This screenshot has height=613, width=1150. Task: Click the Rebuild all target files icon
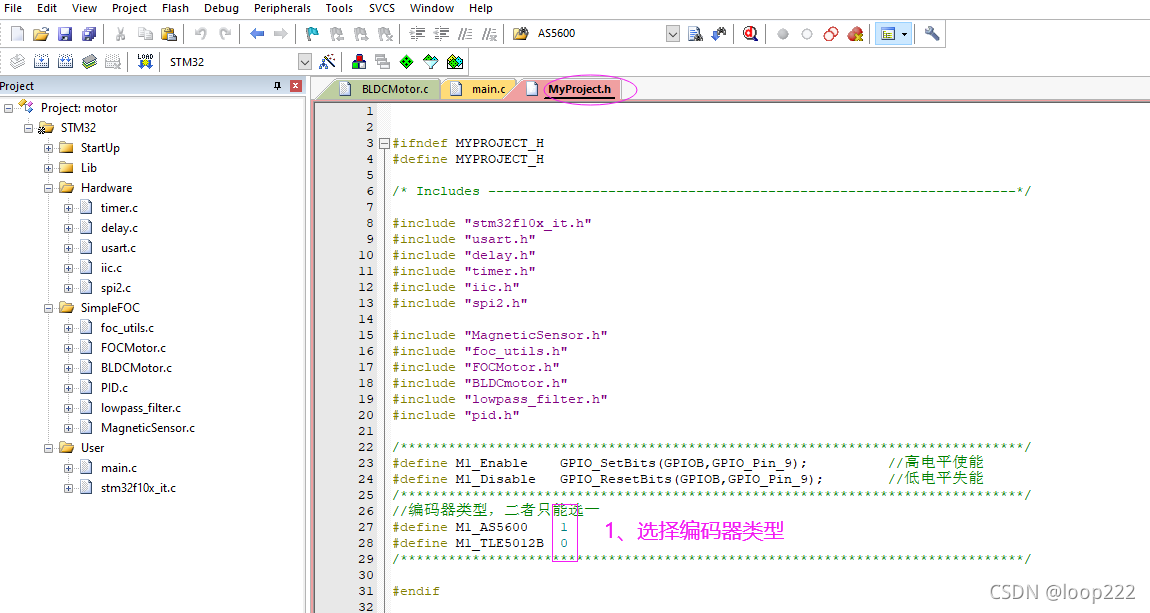(x=65, y=62)
